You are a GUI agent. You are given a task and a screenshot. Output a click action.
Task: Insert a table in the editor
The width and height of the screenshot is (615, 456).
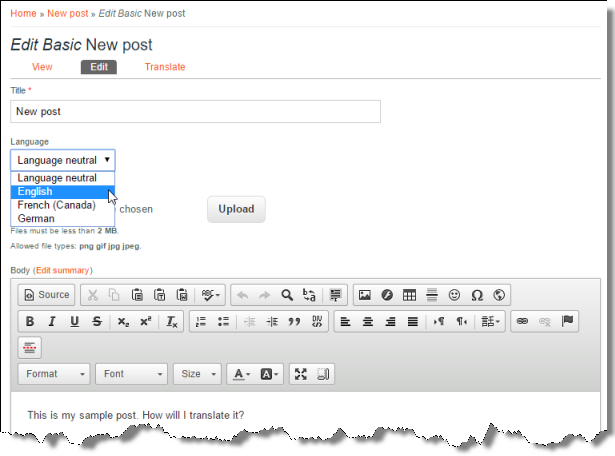tap(409, 295)
